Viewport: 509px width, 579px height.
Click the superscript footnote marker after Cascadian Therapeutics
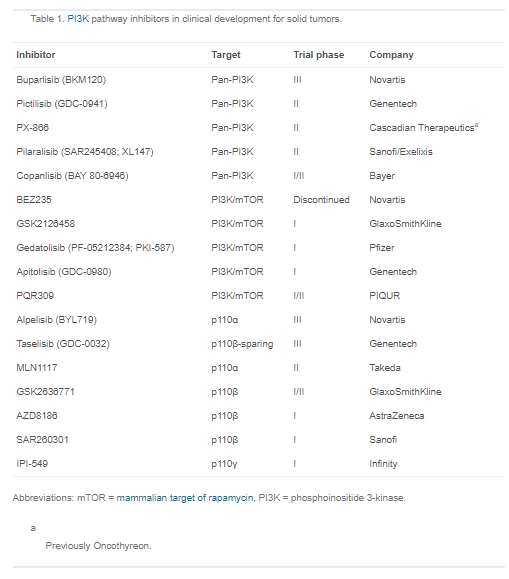click(476, 125)
